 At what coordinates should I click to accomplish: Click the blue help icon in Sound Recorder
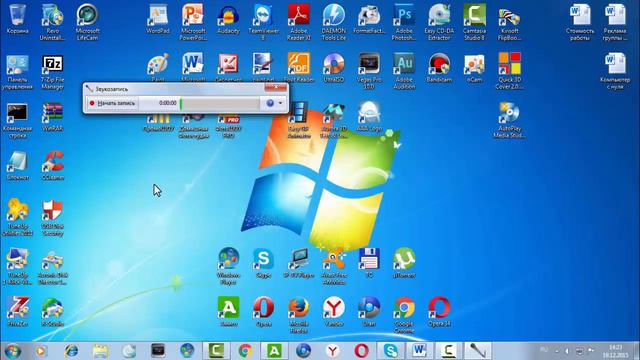pyautogui.click(x=270, y=103)
